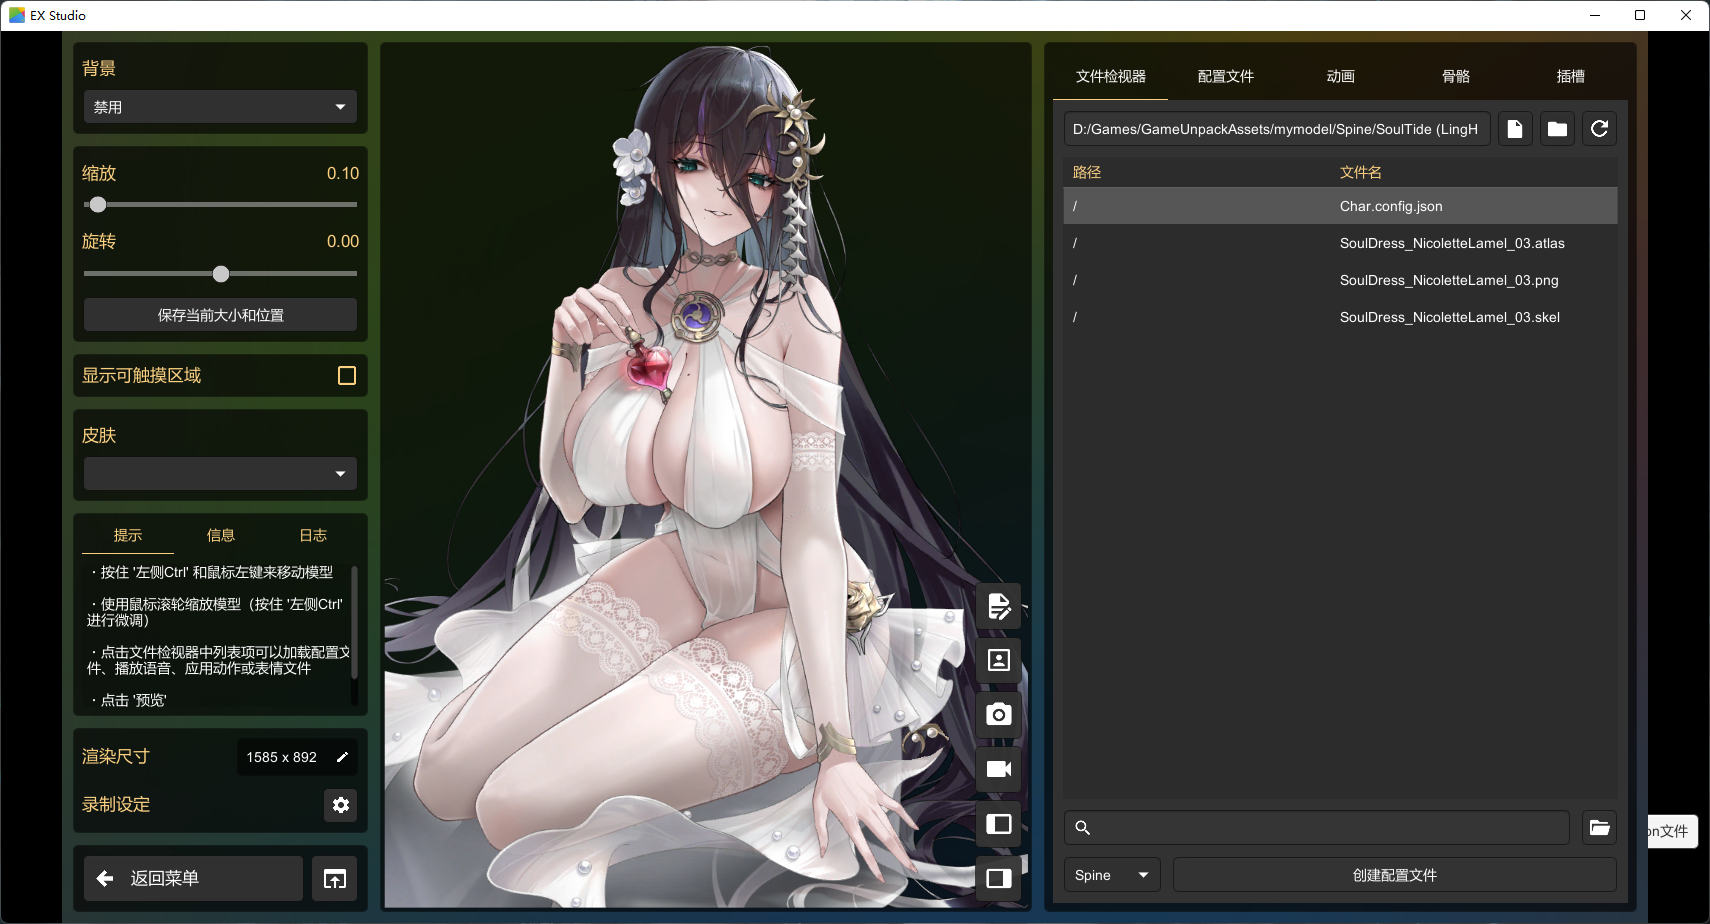Take a screenshot with the camera icon
This screenshot has width=1710, height=924.
click(x=999, y=715)
